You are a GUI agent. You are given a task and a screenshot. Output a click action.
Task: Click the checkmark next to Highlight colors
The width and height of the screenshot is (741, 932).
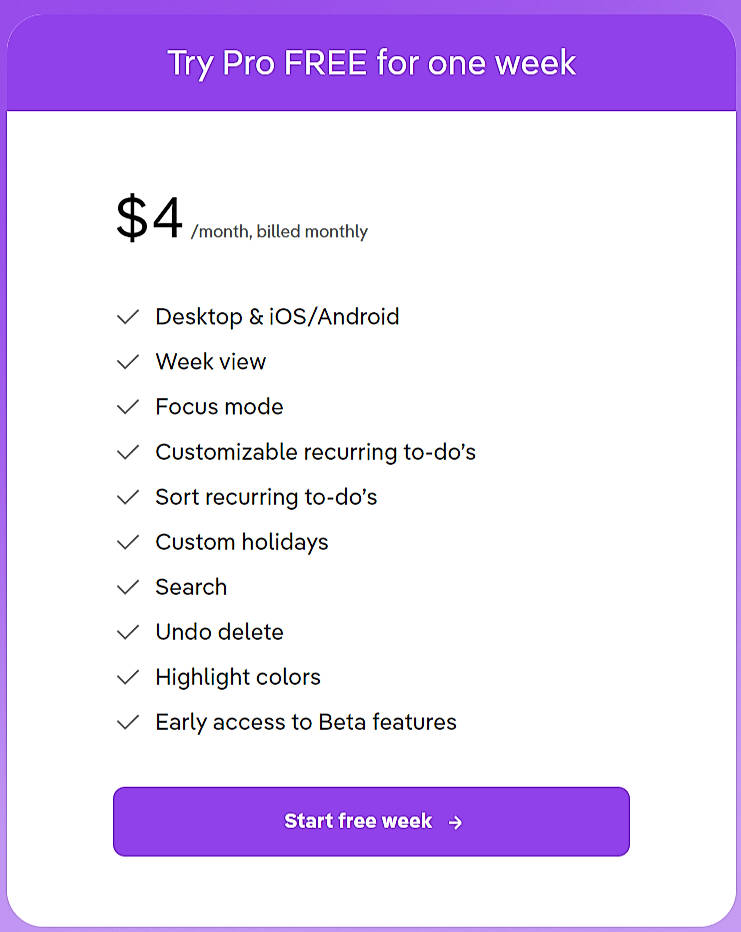tap(128, 677)
